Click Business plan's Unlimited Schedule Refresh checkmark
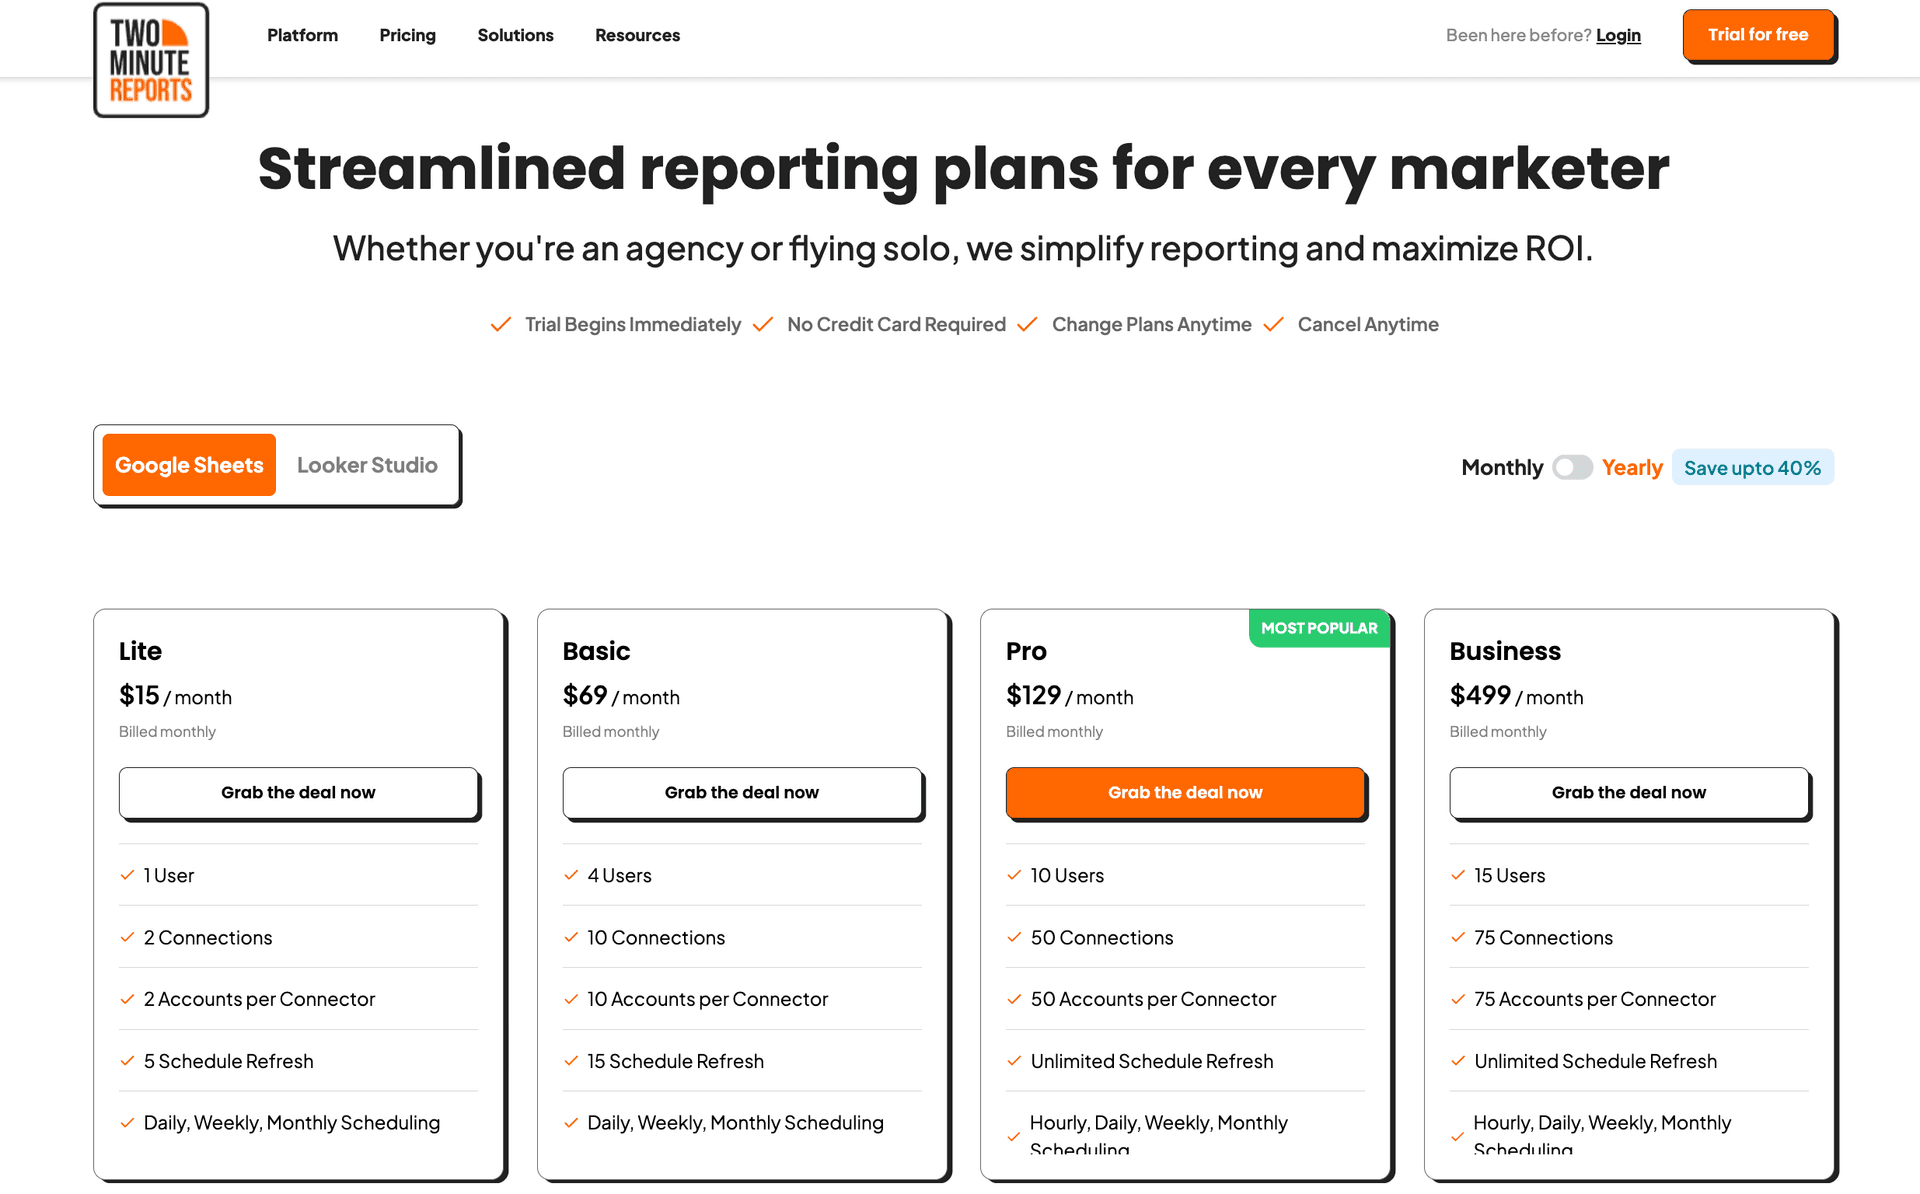This screenshot has width=1920, height=1194. 1458,1061
